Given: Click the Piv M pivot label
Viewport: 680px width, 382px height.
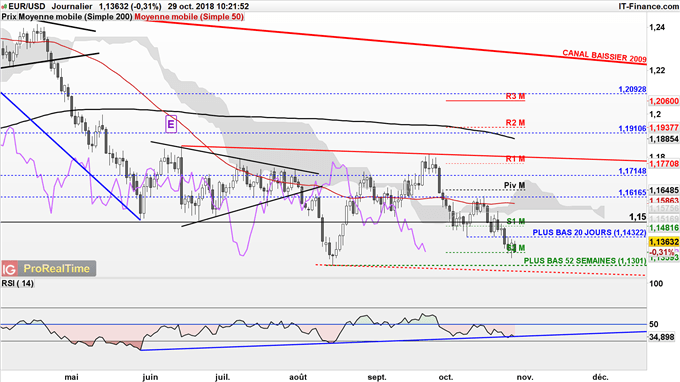Looking at the screenshot, I should (514, 185).
